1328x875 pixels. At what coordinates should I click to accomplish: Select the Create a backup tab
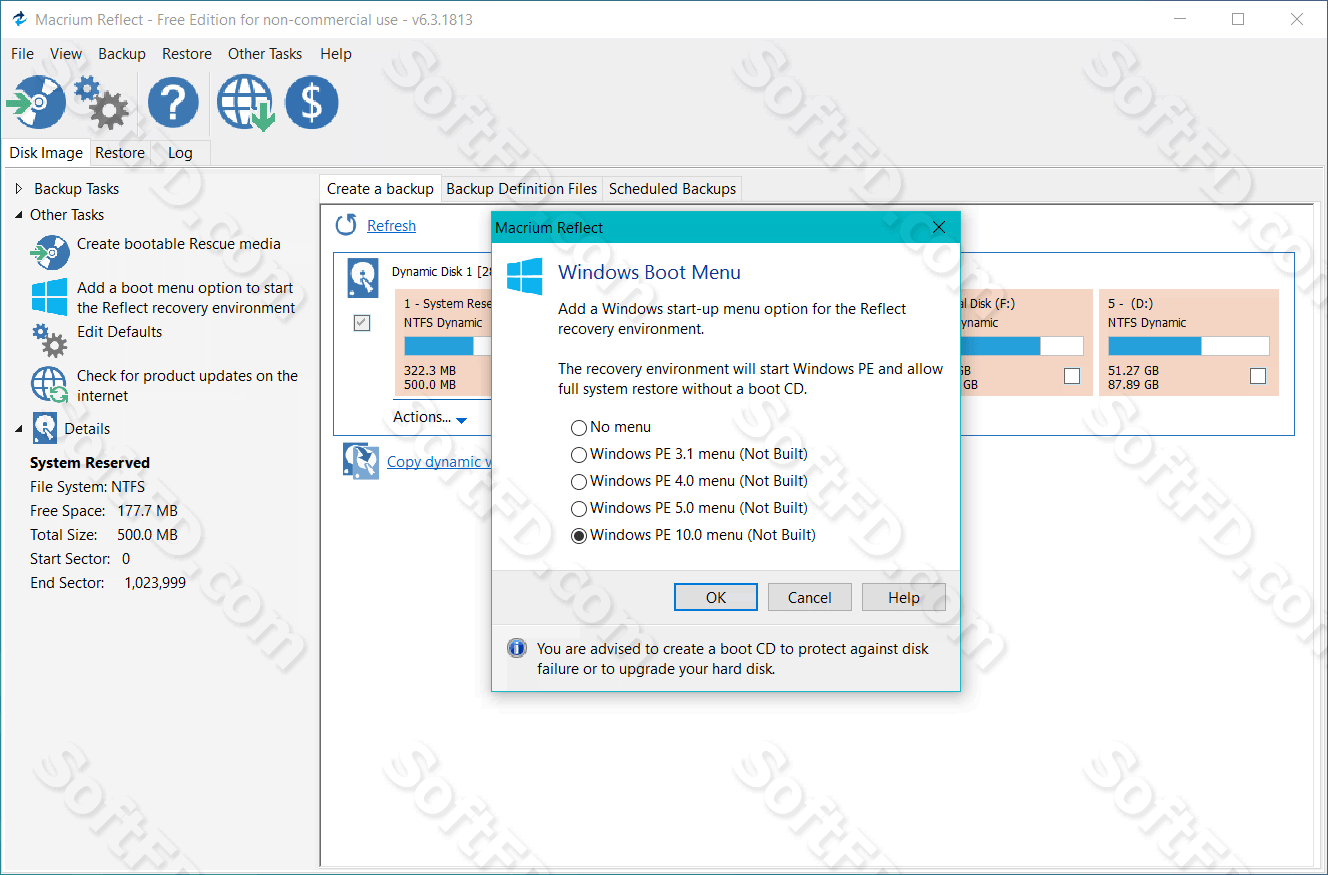tap(380, 188)
